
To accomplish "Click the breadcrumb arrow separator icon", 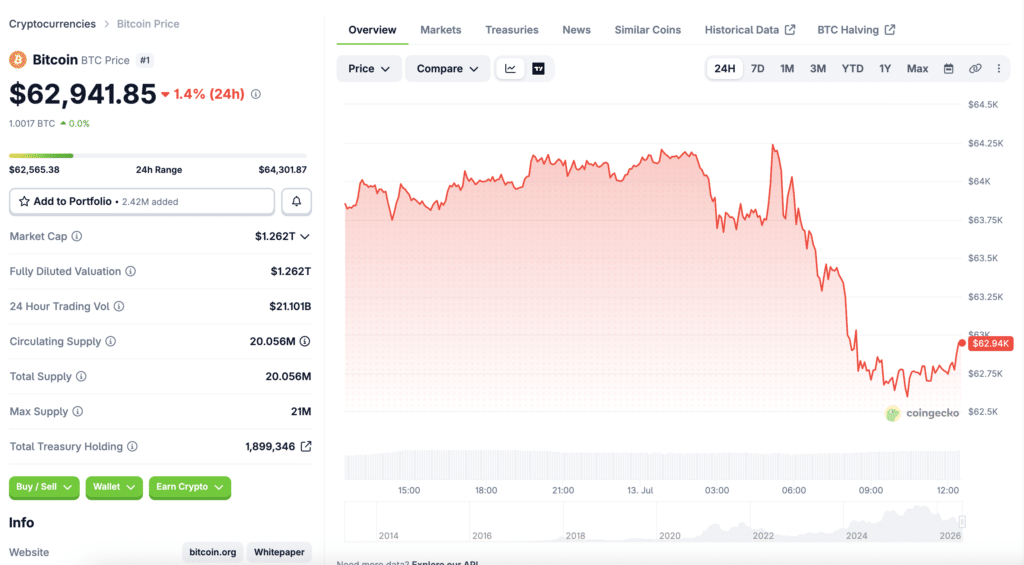I will (106, 24).
